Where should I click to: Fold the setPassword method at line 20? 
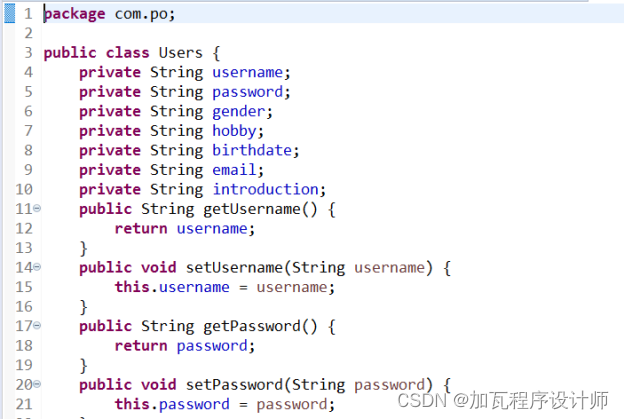pyautogui.click(x=37, y=384)
